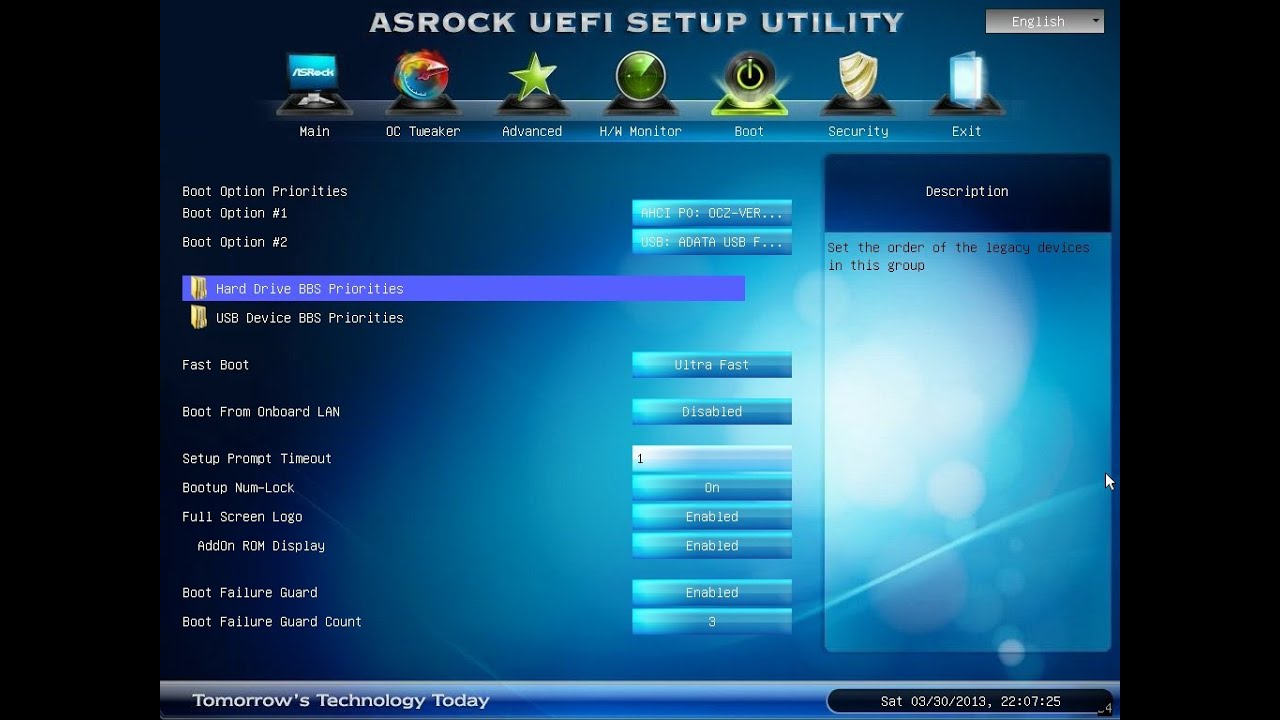Screen dimensions: 1280x720
Task: Change Boot Option #1 device
Action: click(x=712, y=213)
